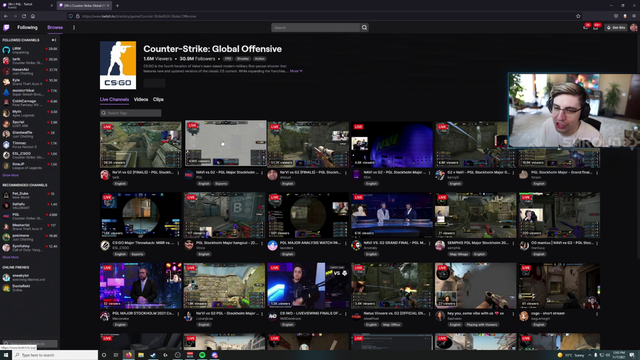Click moistcr1tikal's avatar in the sidebar

[6, 92]
